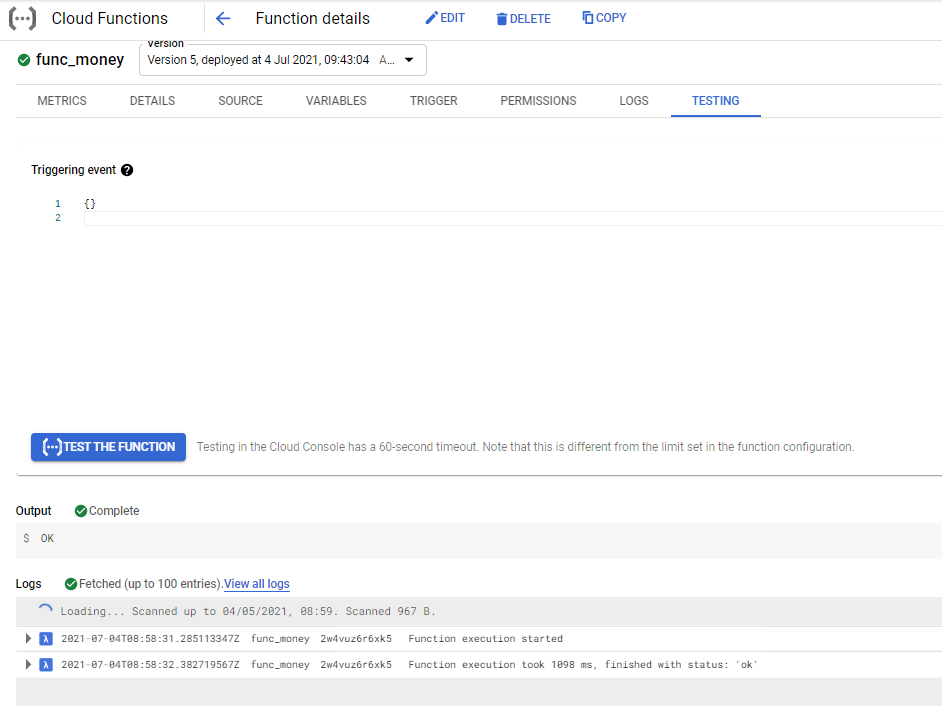
Task: Click the lambda icon on execution started log
Action: pos(46,638)
